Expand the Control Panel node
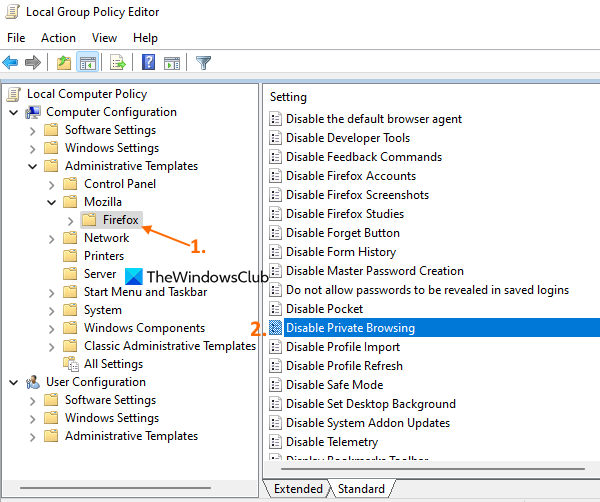 tap(52, 185)
